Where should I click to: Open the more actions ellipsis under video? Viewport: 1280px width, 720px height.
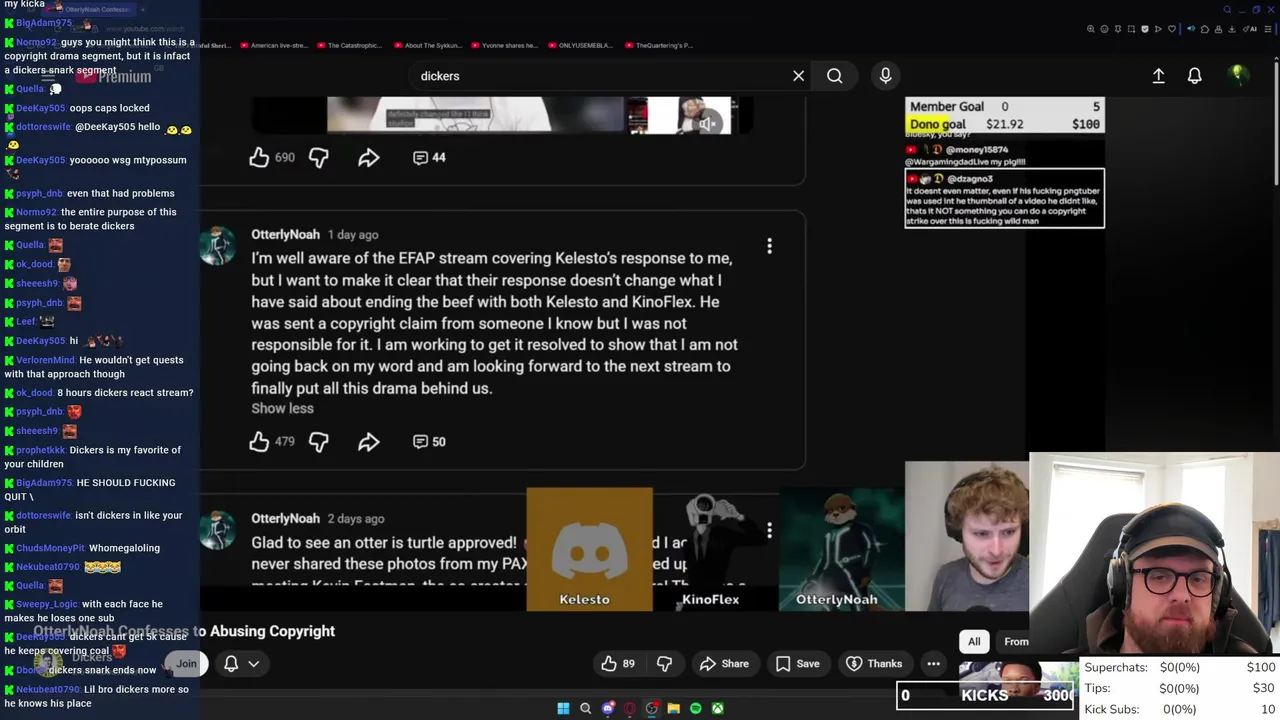point(933,664)
